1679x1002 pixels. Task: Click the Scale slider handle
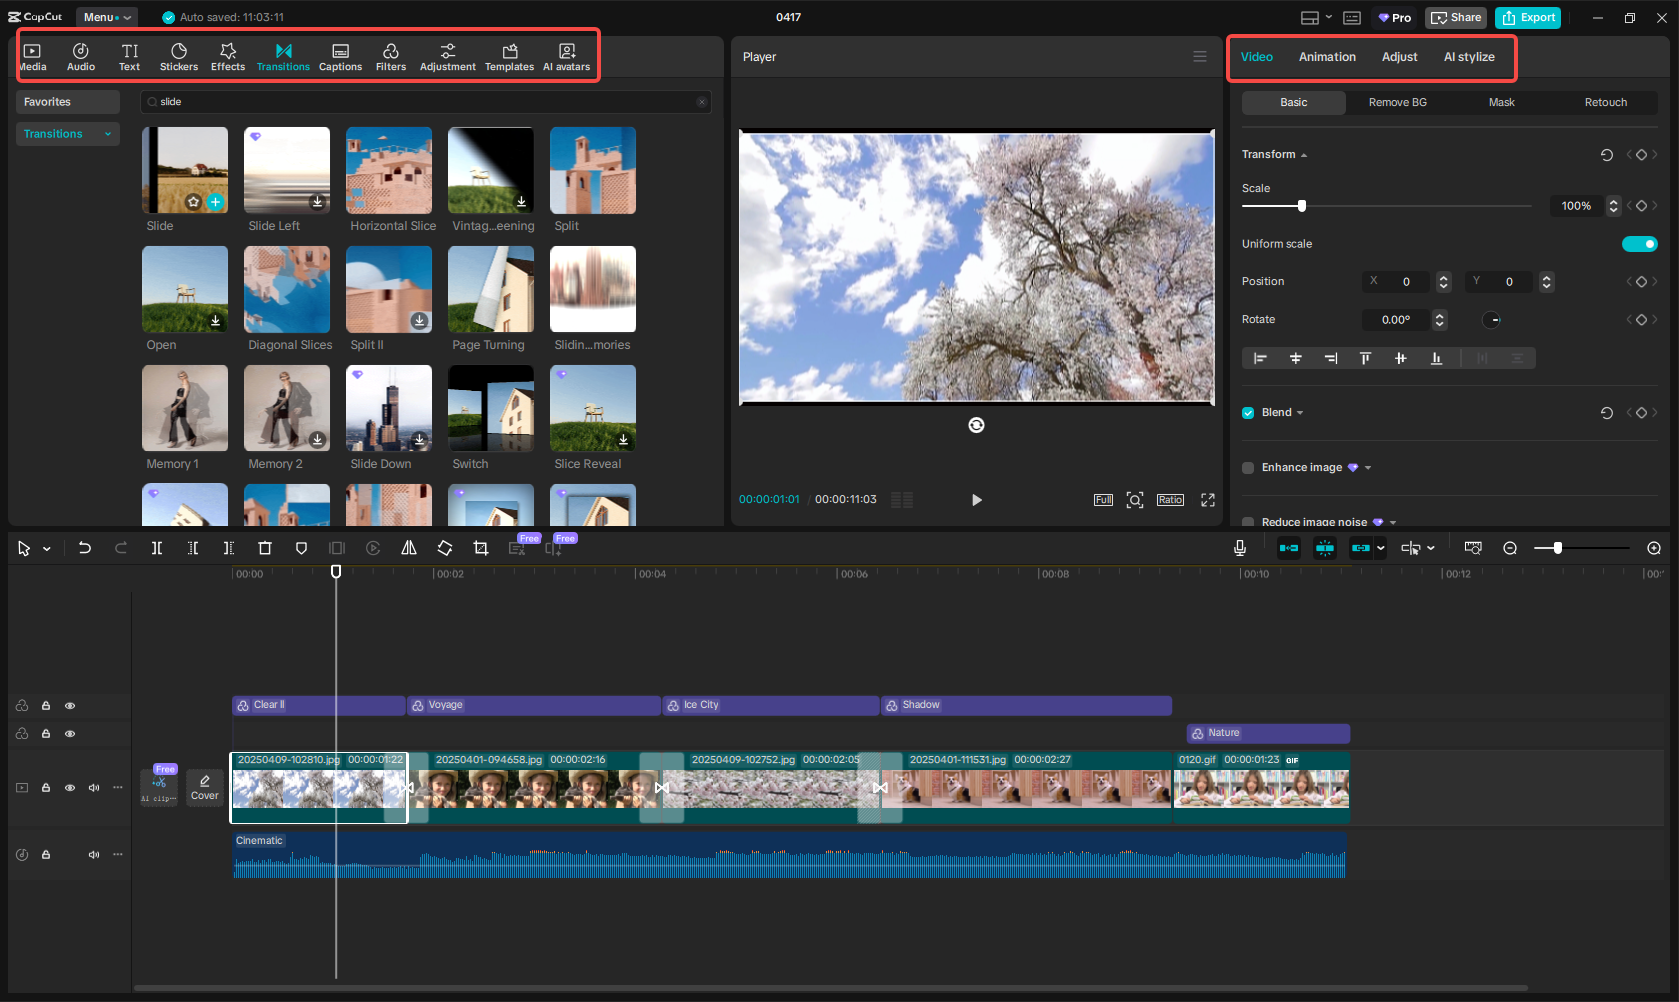tap(1301, 206)
